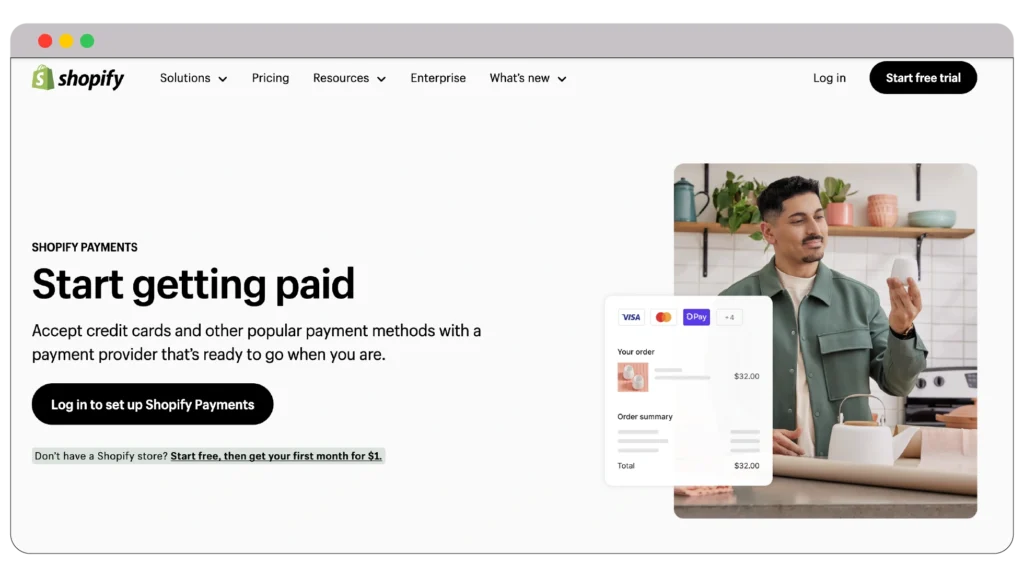Click the Start free trial button
This screenshot has height=577, width=1024.
pos(922,77)
